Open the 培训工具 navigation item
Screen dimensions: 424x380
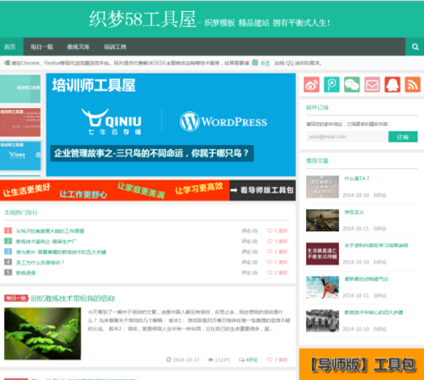coord(115,47)
